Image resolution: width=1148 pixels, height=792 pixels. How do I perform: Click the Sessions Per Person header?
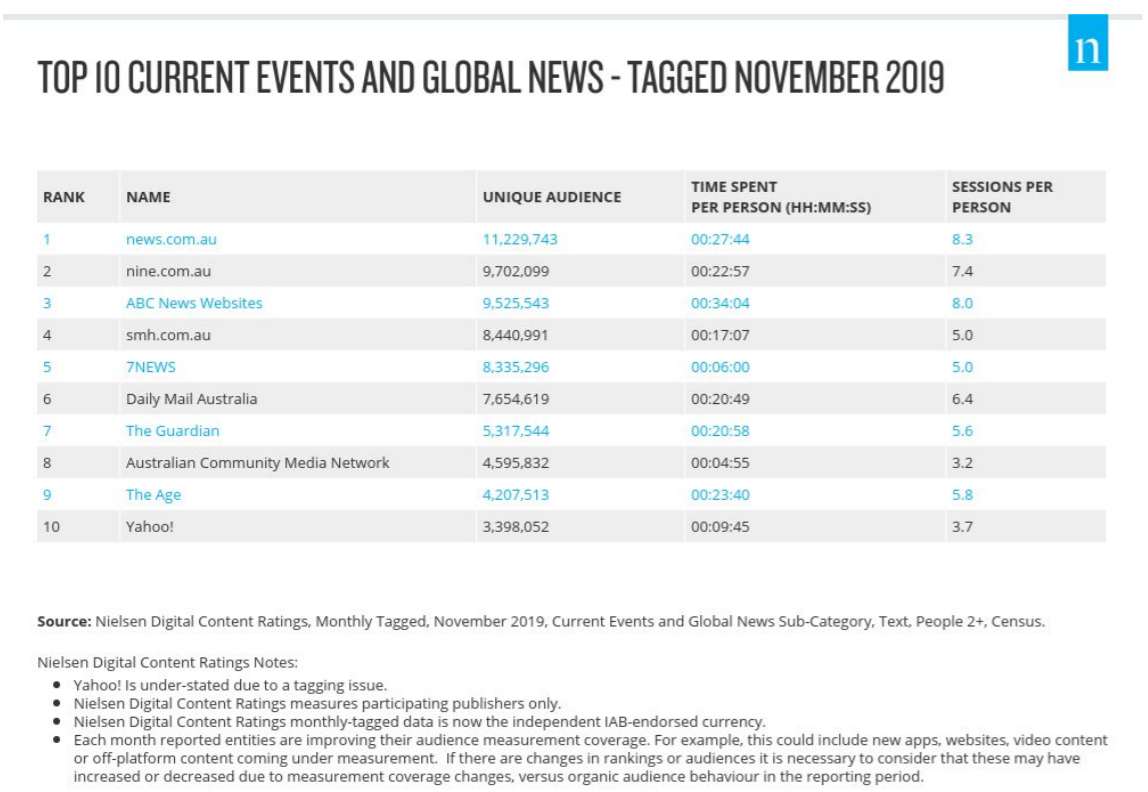[x=1001, y=197]
